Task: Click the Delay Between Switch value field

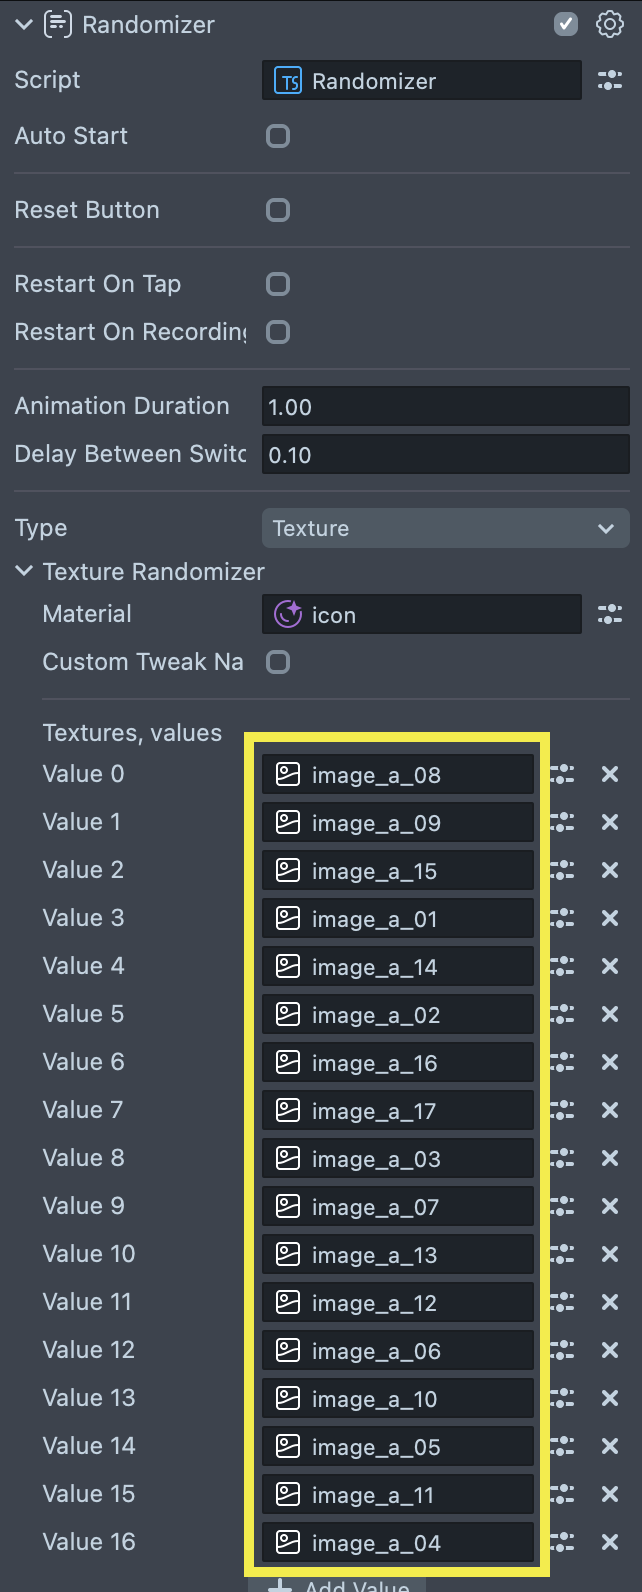Action: point(445,455)
